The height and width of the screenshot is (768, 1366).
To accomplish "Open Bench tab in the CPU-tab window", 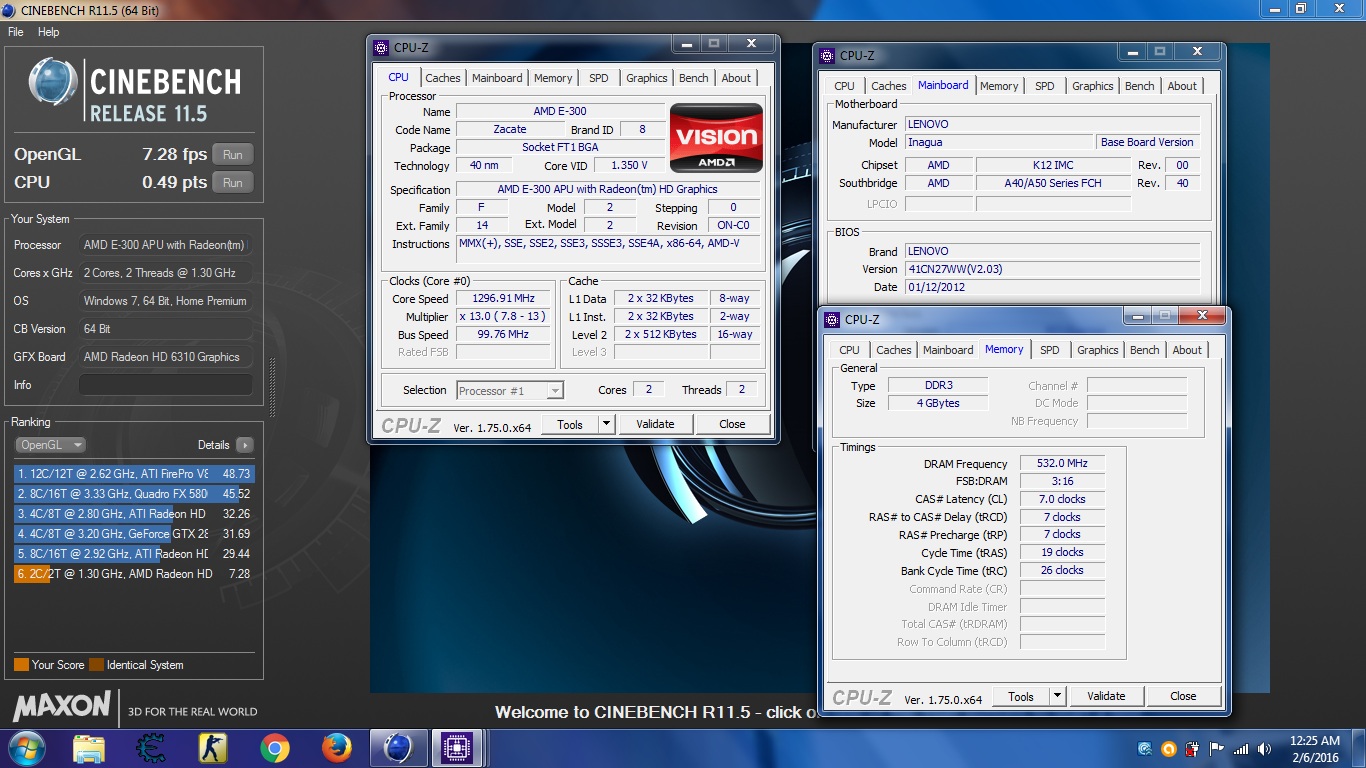I will pyautogui.click(x=694, y=78).
